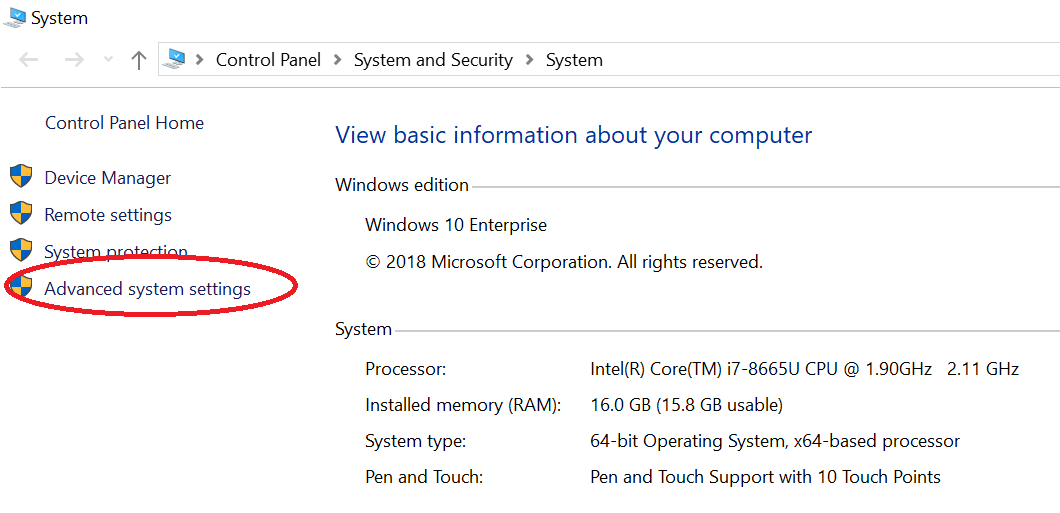Screen dimensions: 1060x513
Task: Go back with the left arrow button
Action: (28, 60)
